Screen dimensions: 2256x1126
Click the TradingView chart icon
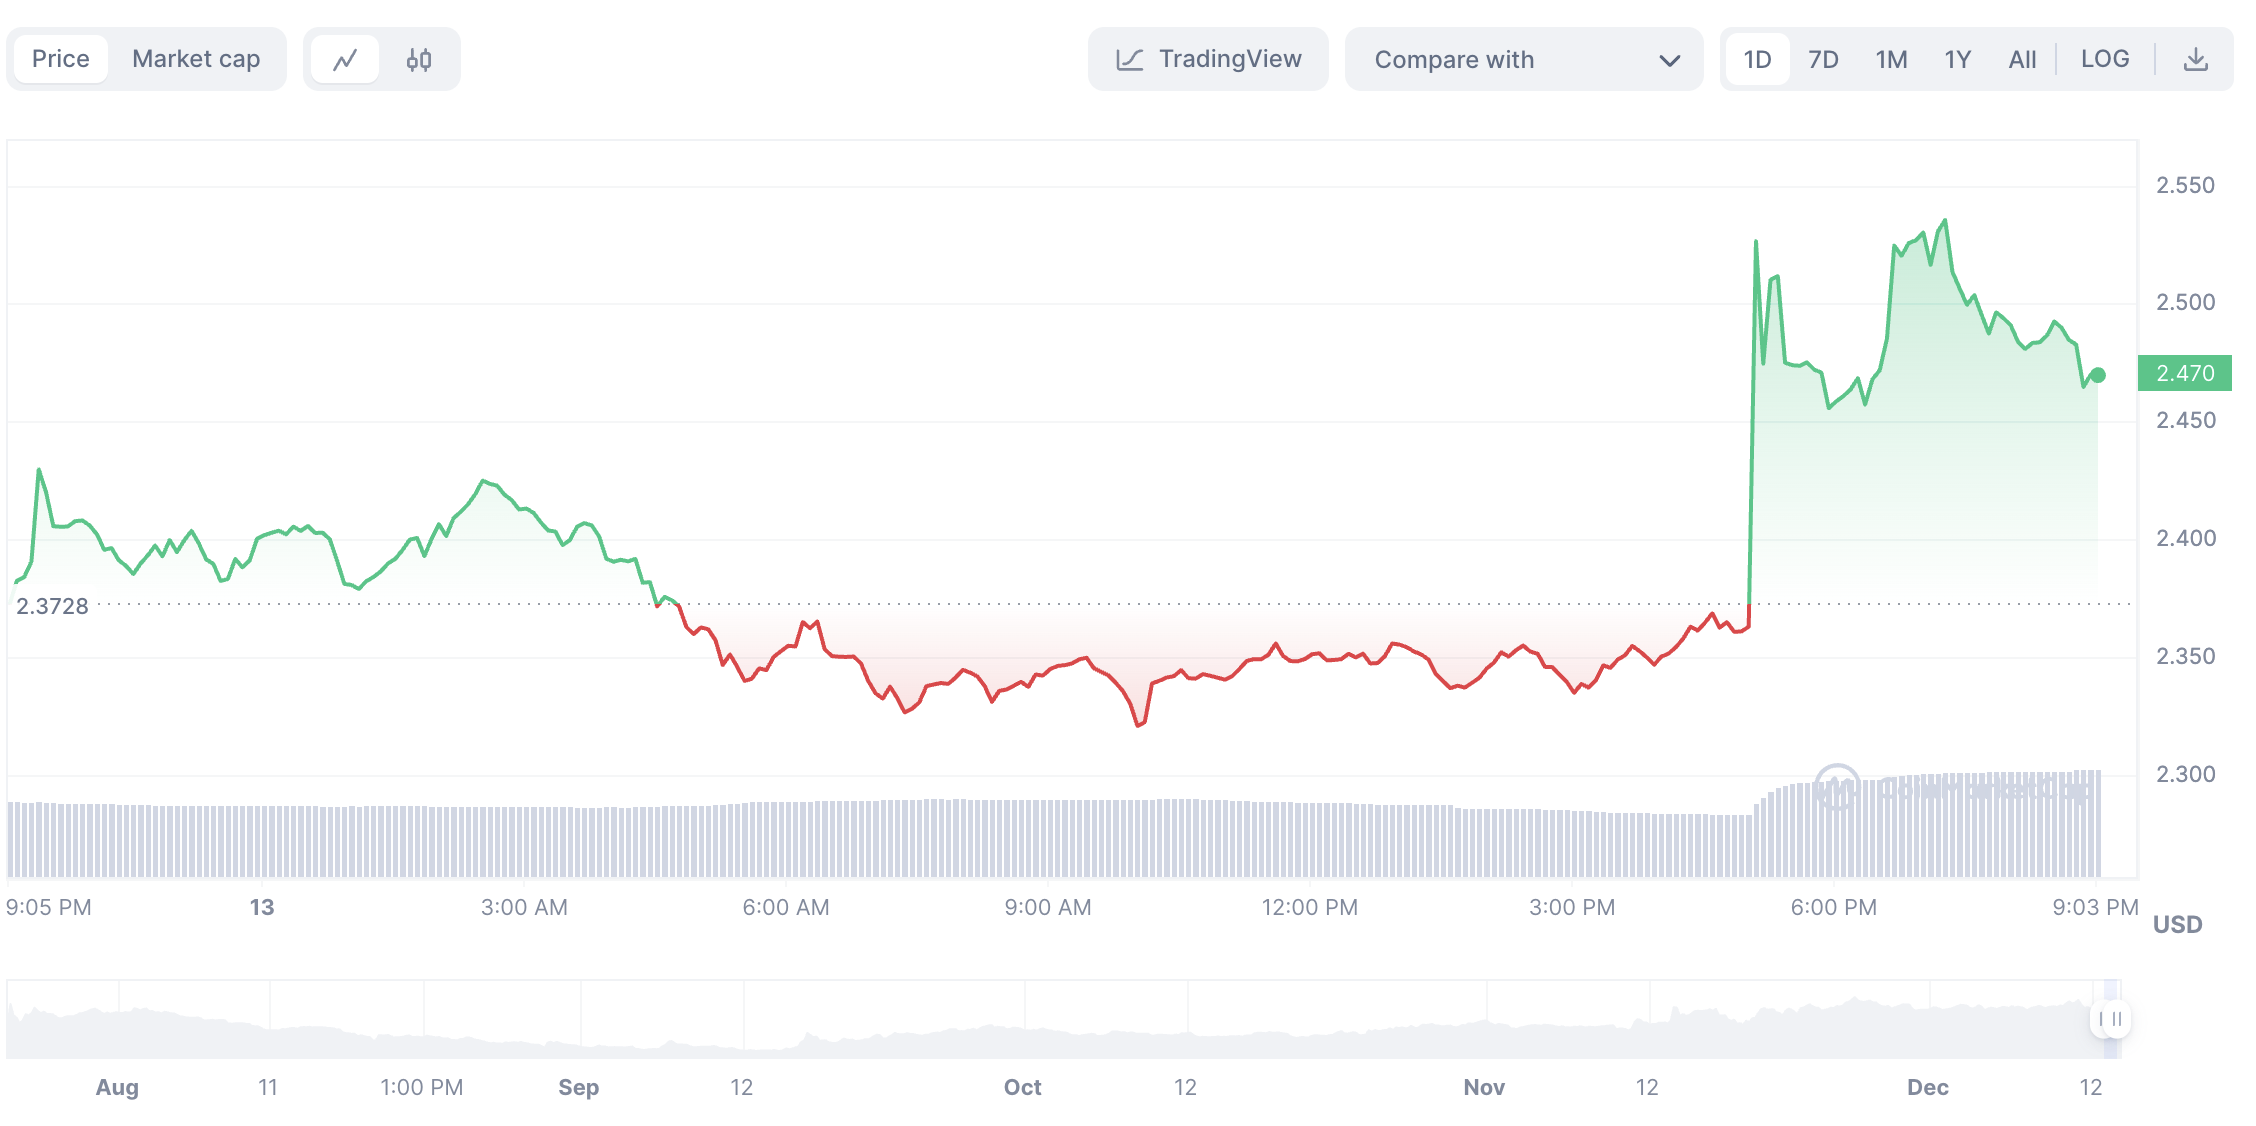pyautogui.click(x=1129, y=60)
